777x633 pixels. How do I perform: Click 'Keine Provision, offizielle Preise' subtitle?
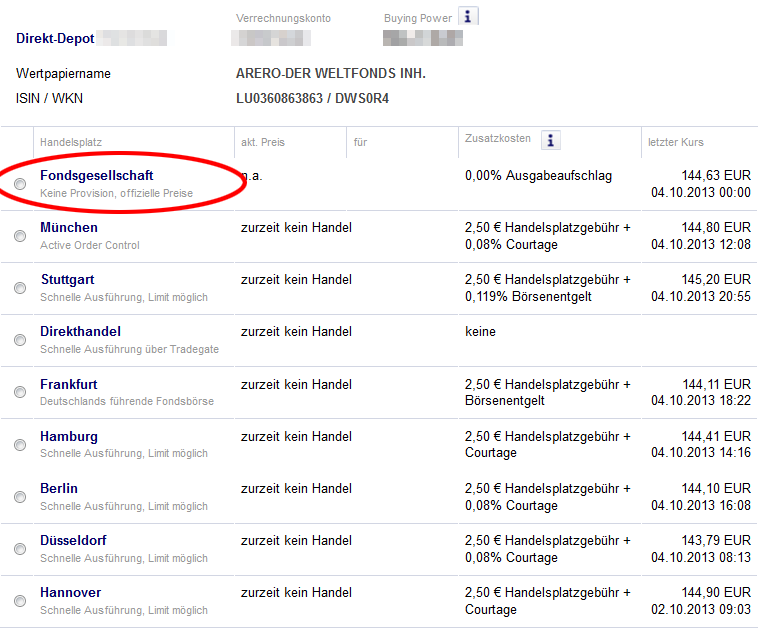point(116,193)
